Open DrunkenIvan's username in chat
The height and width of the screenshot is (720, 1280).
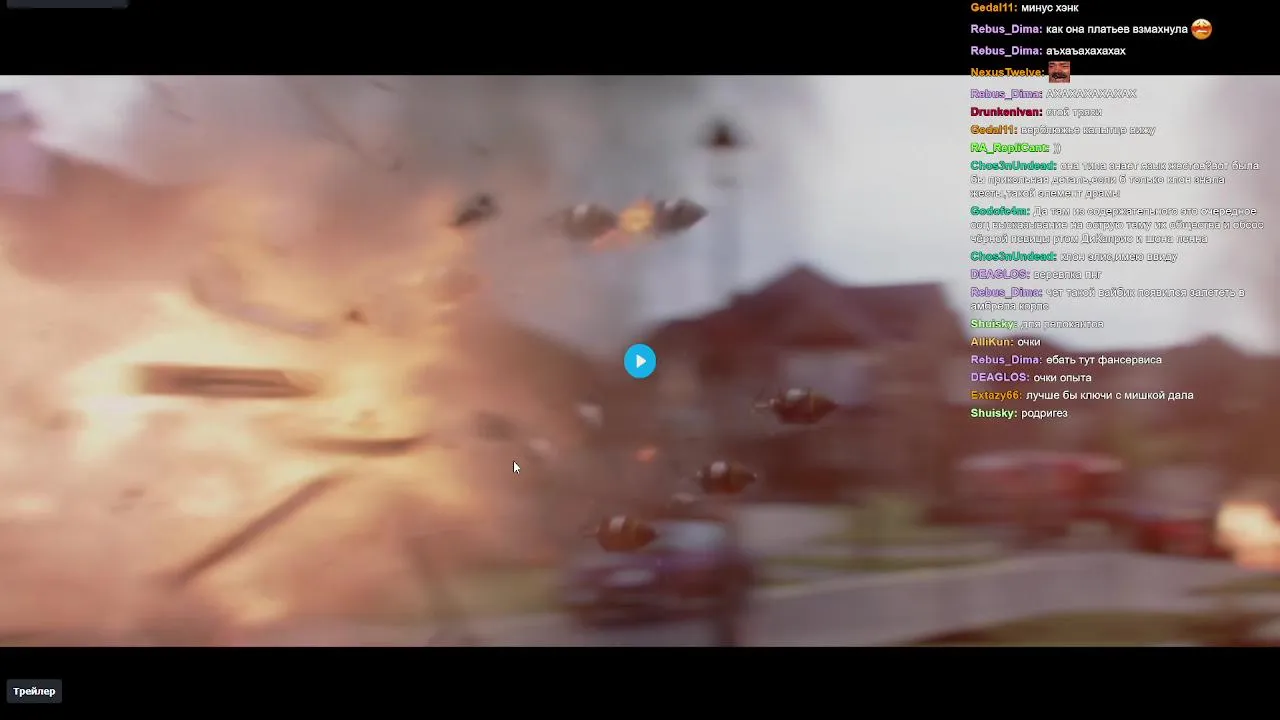pos(1005,112)
